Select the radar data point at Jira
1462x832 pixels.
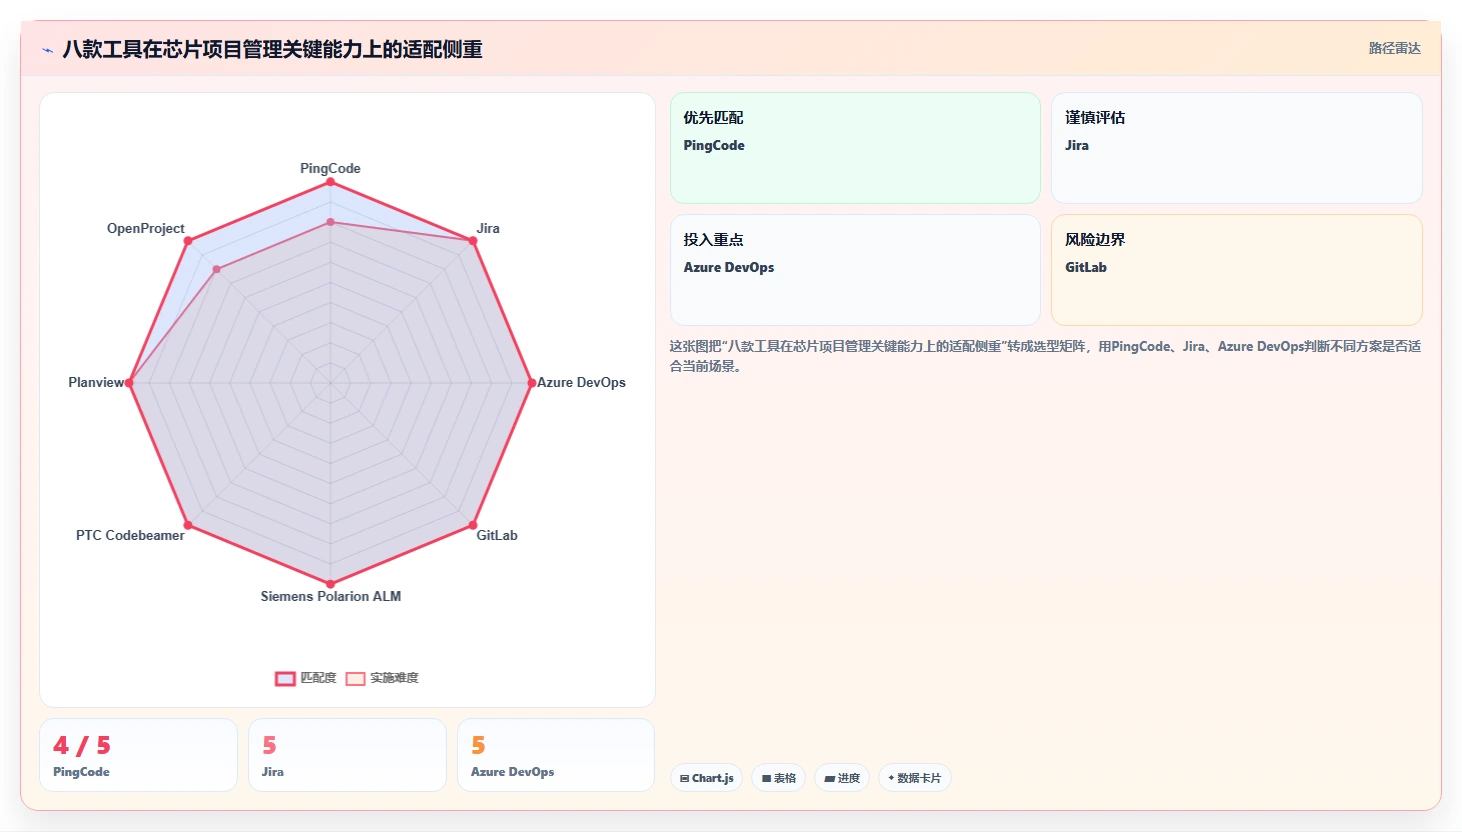[x=473, y=240]
